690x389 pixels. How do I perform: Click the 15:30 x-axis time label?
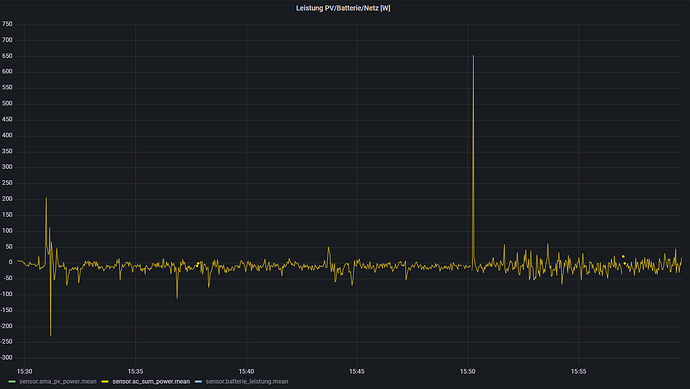click(x=25, y=371)
